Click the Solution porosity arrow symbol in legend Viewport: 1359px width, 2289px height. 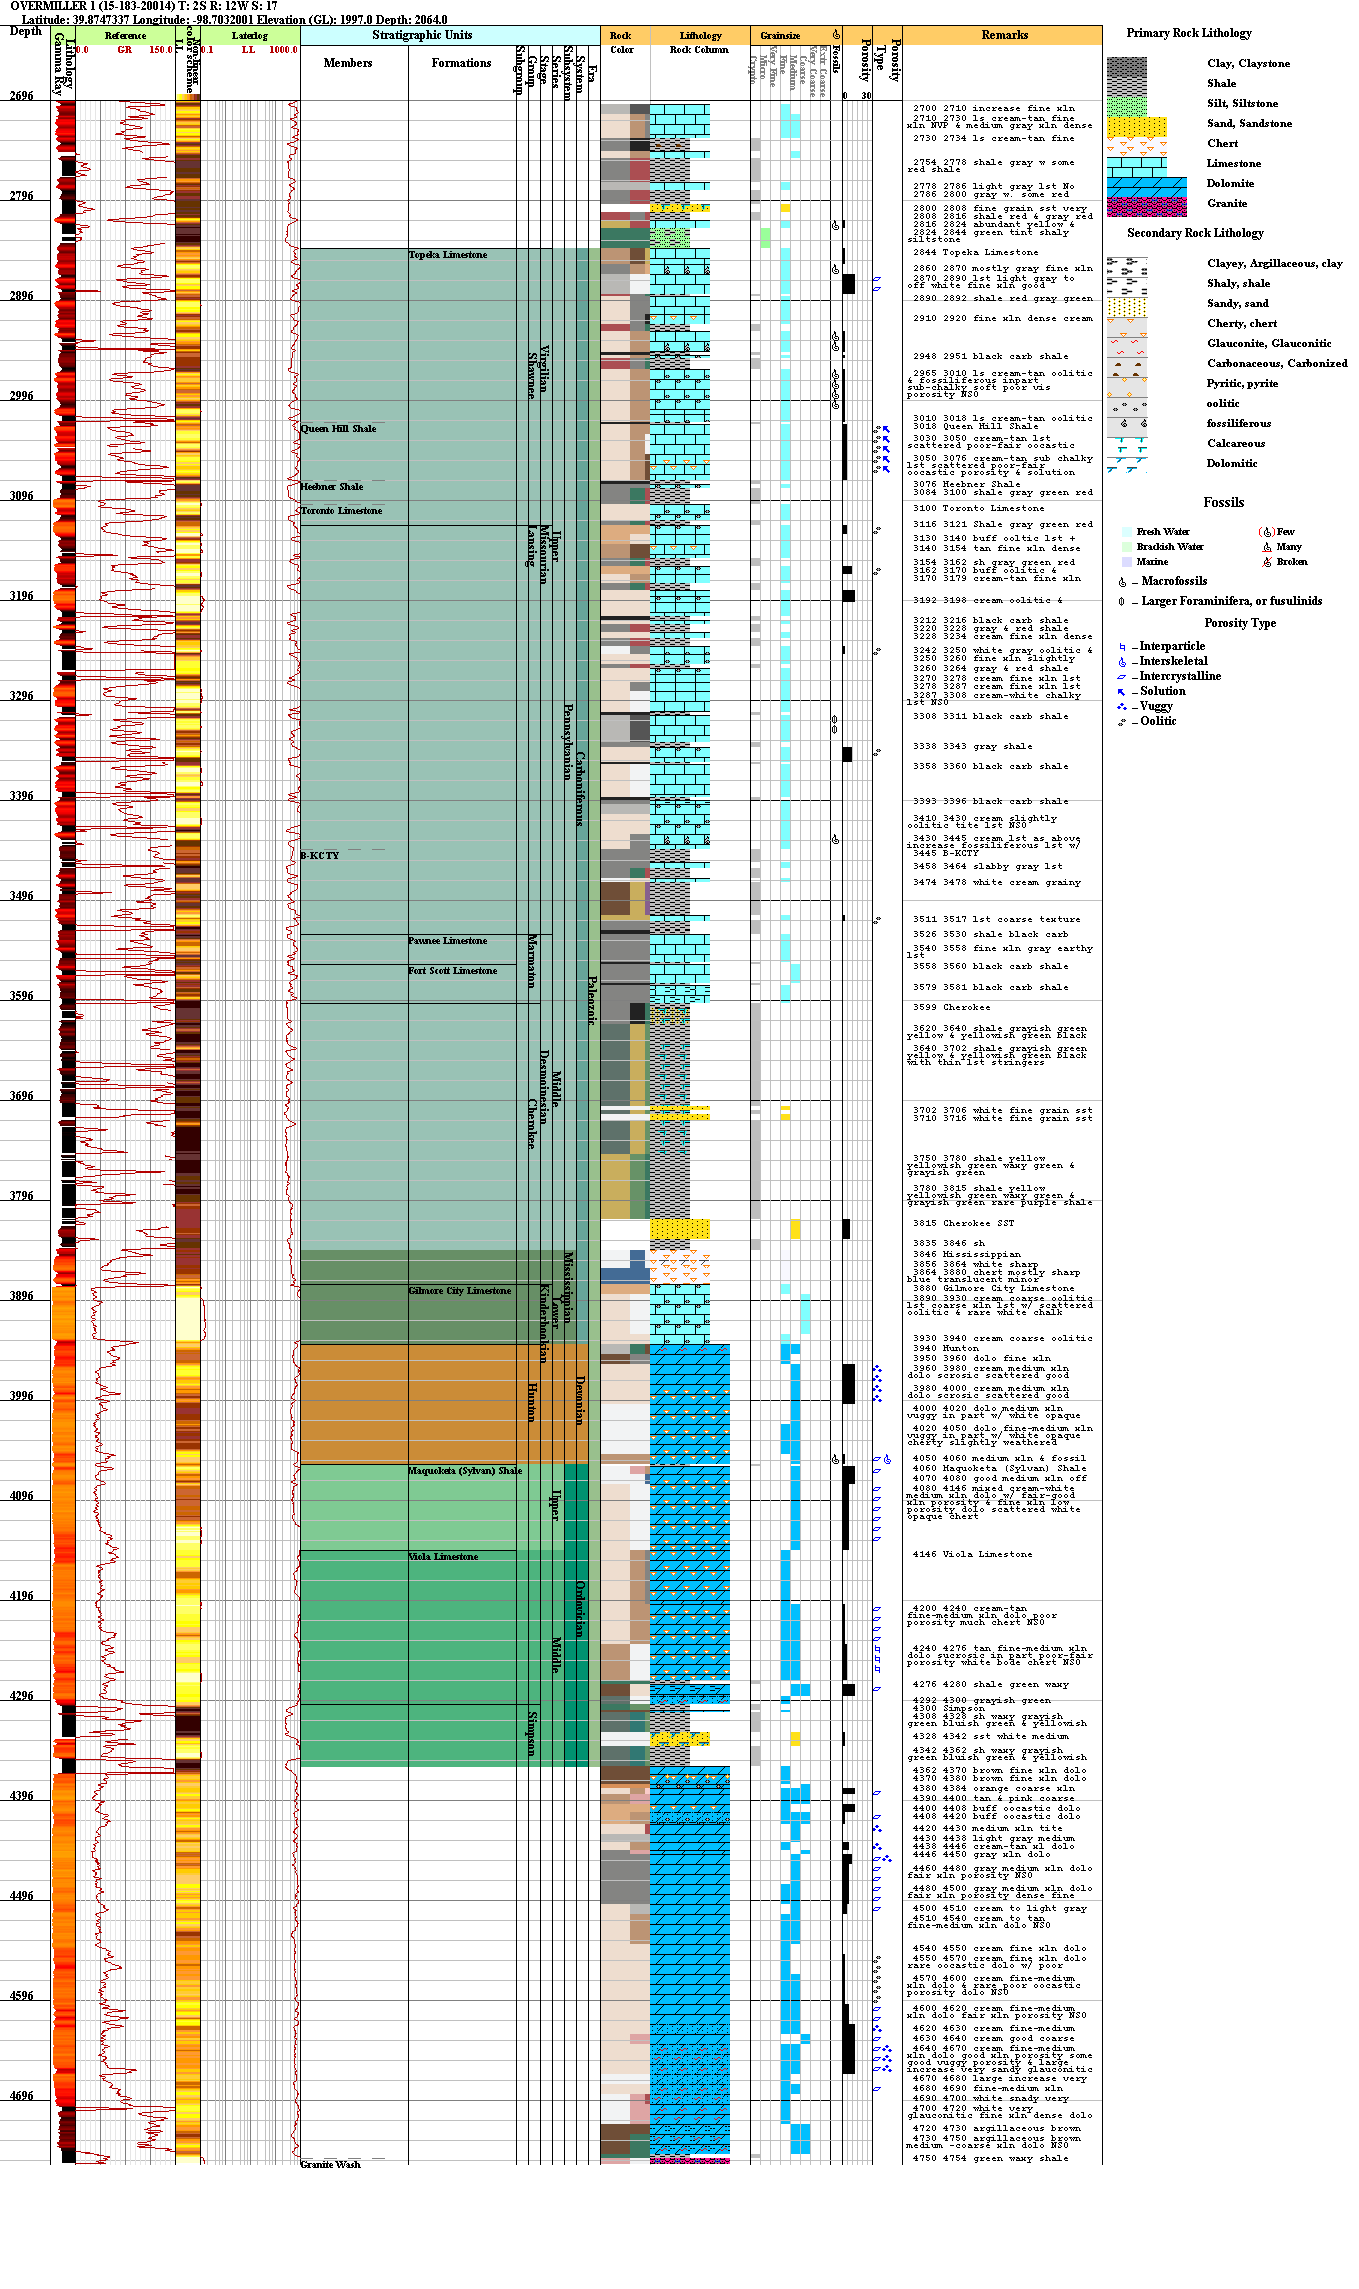tap(1122, 692)
